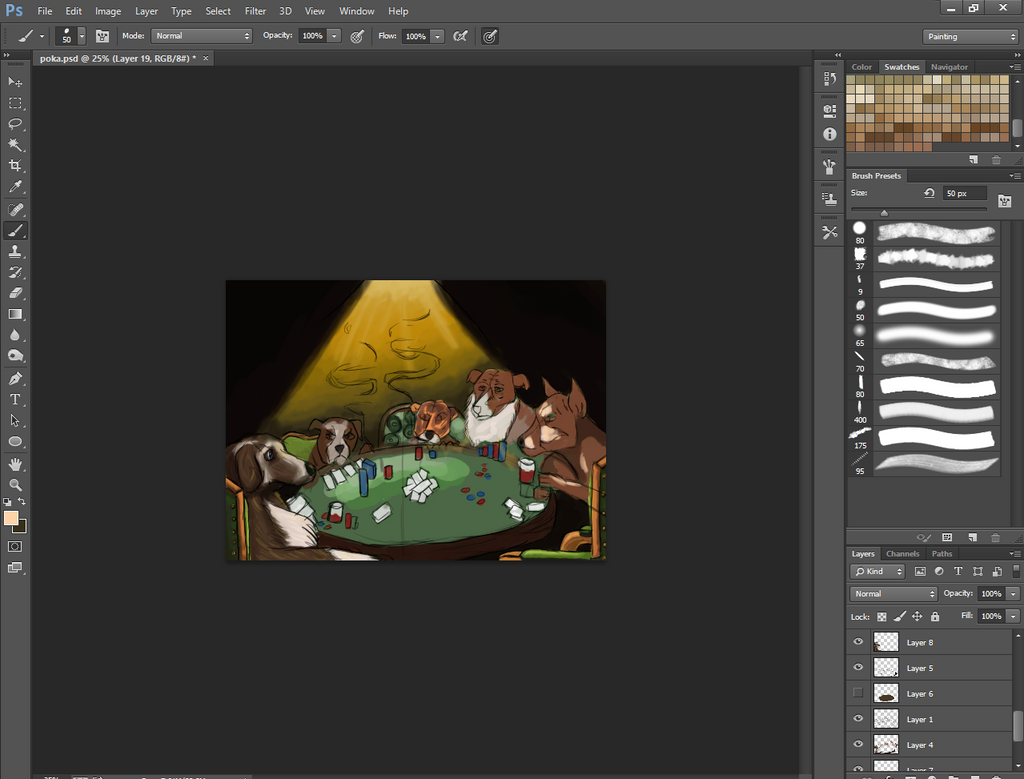Hide Layer 5 visibility
The image size is (1024, 779).
coord(858,667)
